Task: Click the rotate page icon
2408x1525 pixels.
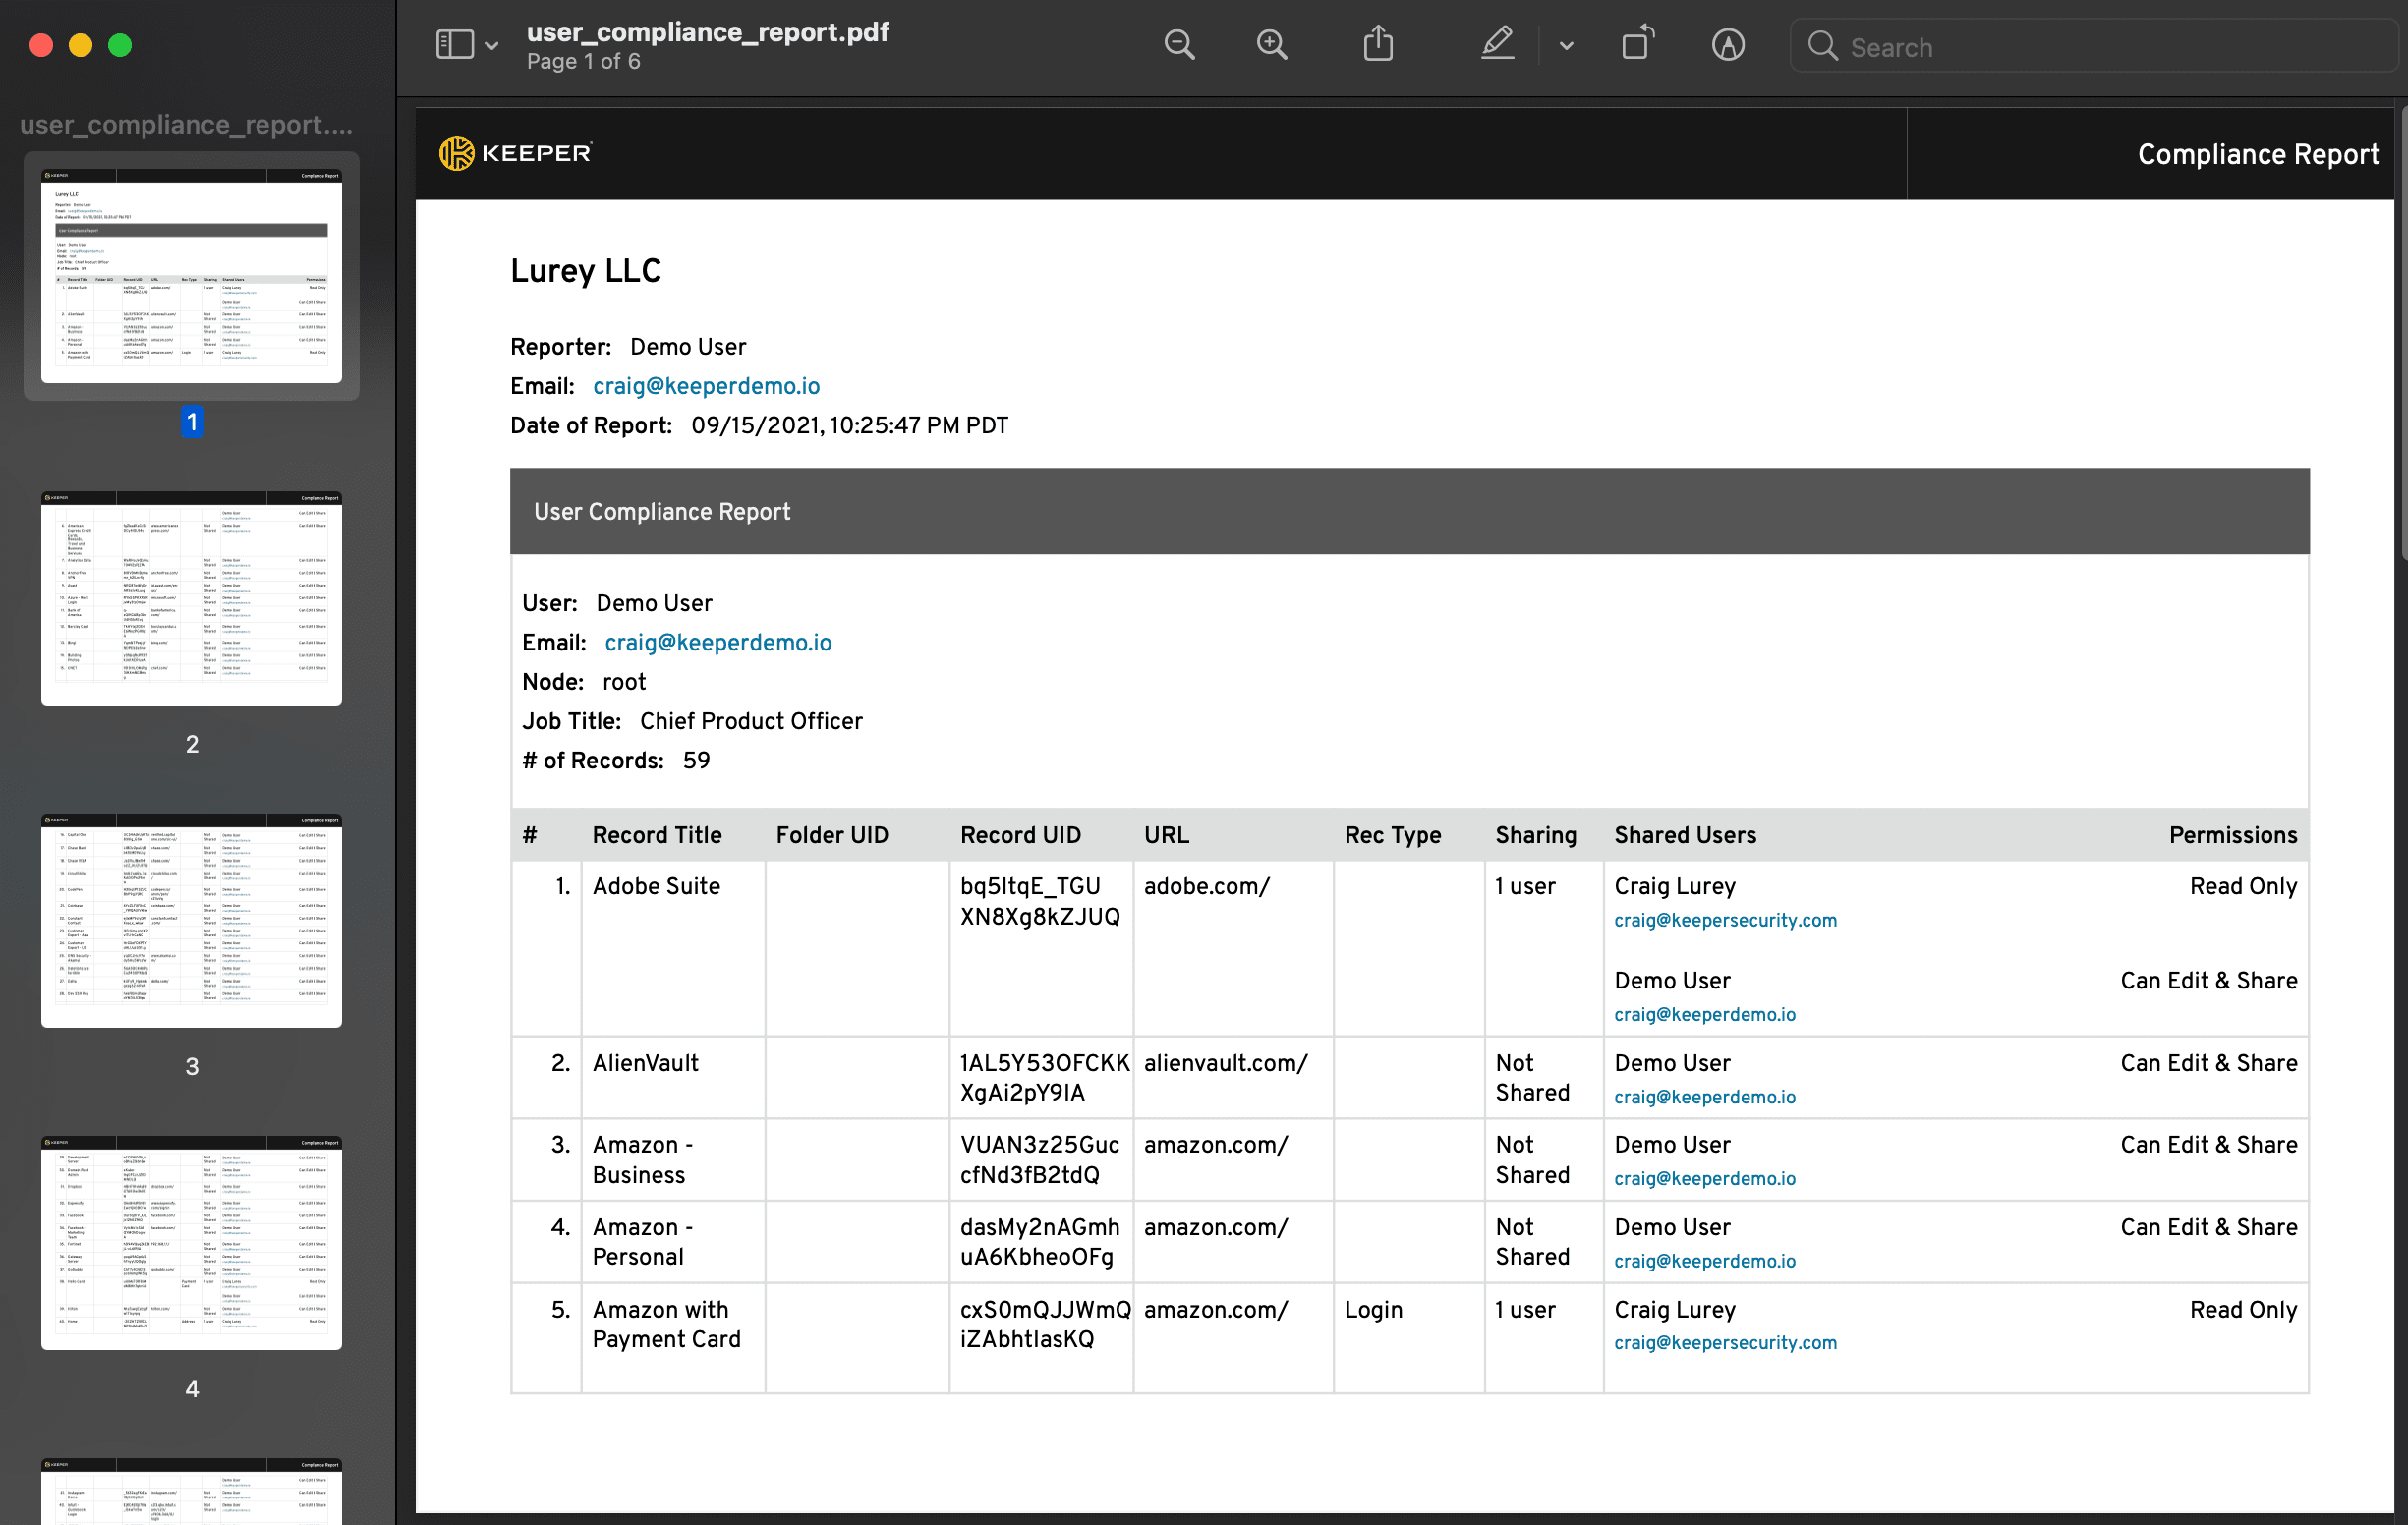Action: coord(1637,45)
